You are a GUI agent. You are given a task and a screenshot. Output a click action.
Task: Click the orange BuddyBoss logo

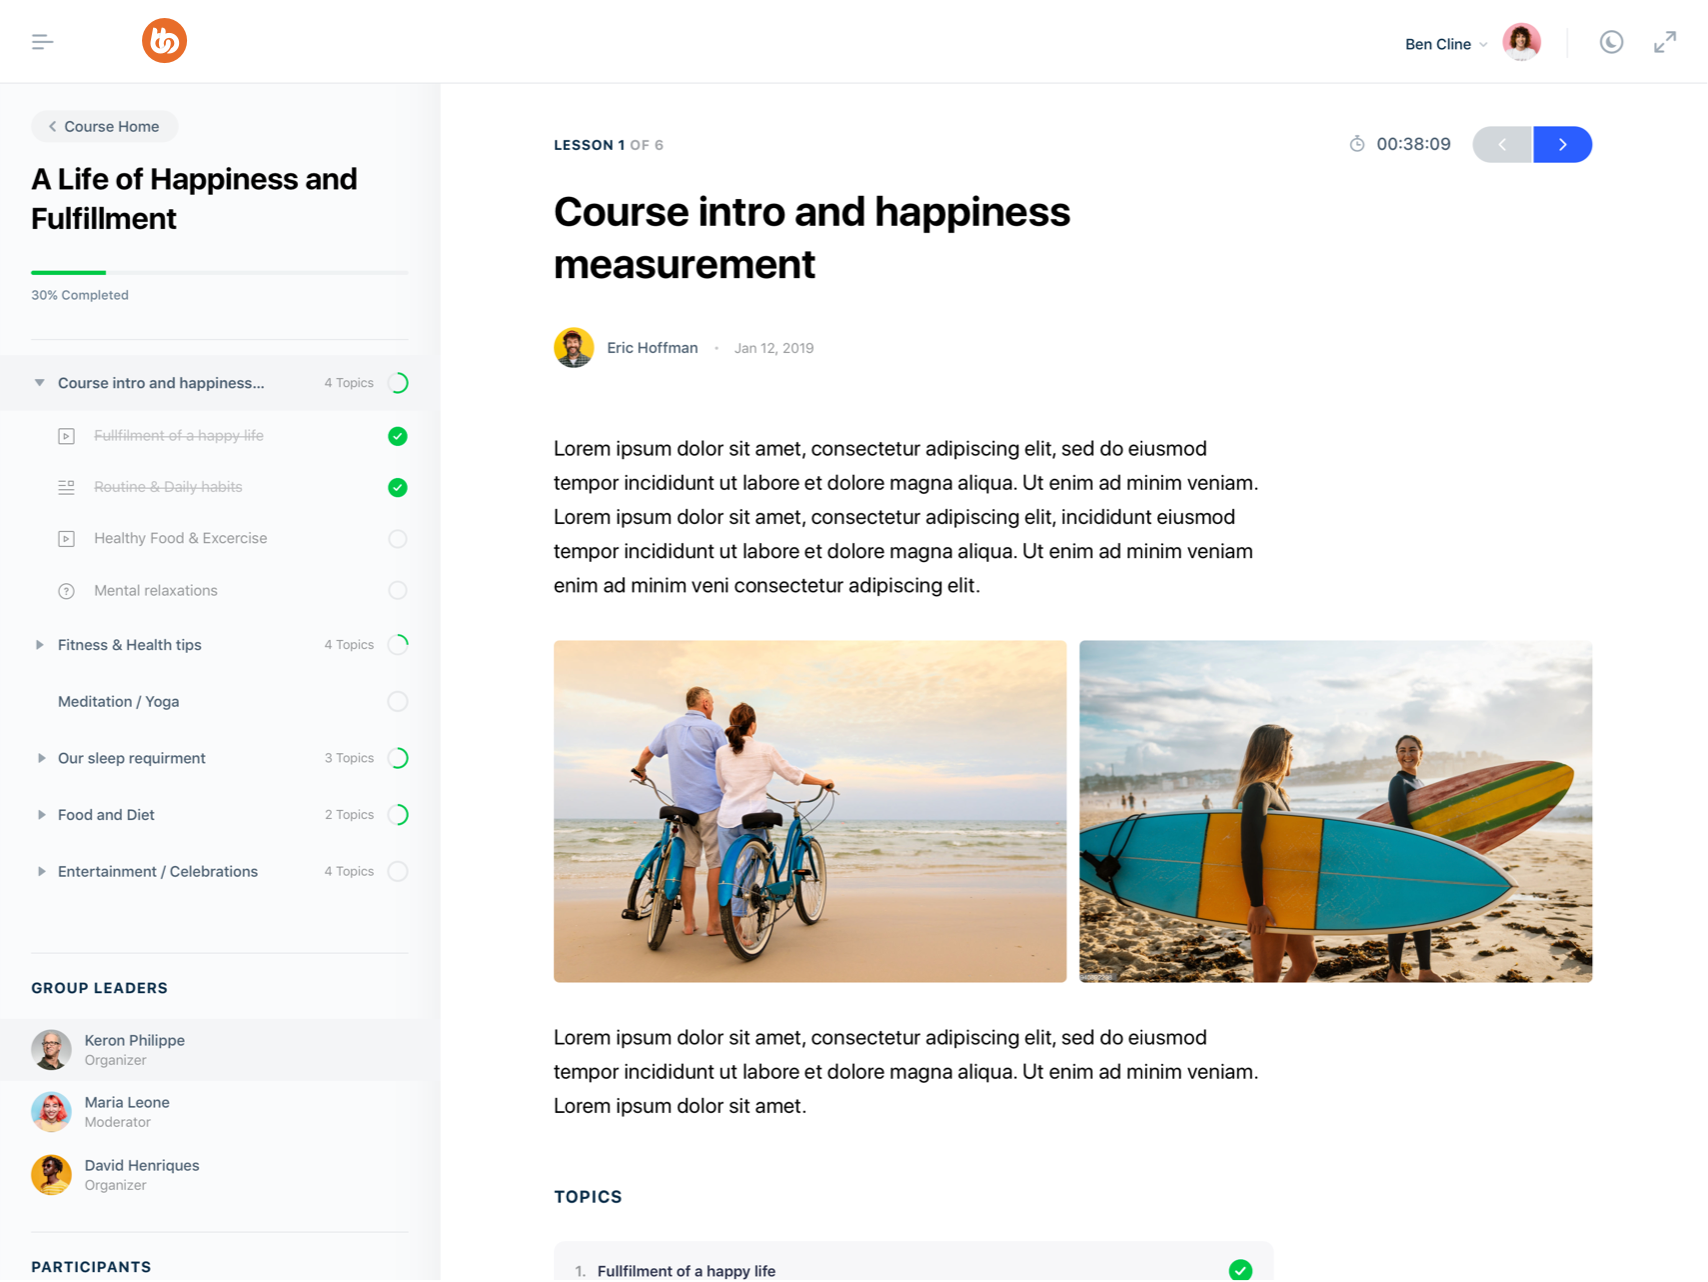click(x=164, y=41)
